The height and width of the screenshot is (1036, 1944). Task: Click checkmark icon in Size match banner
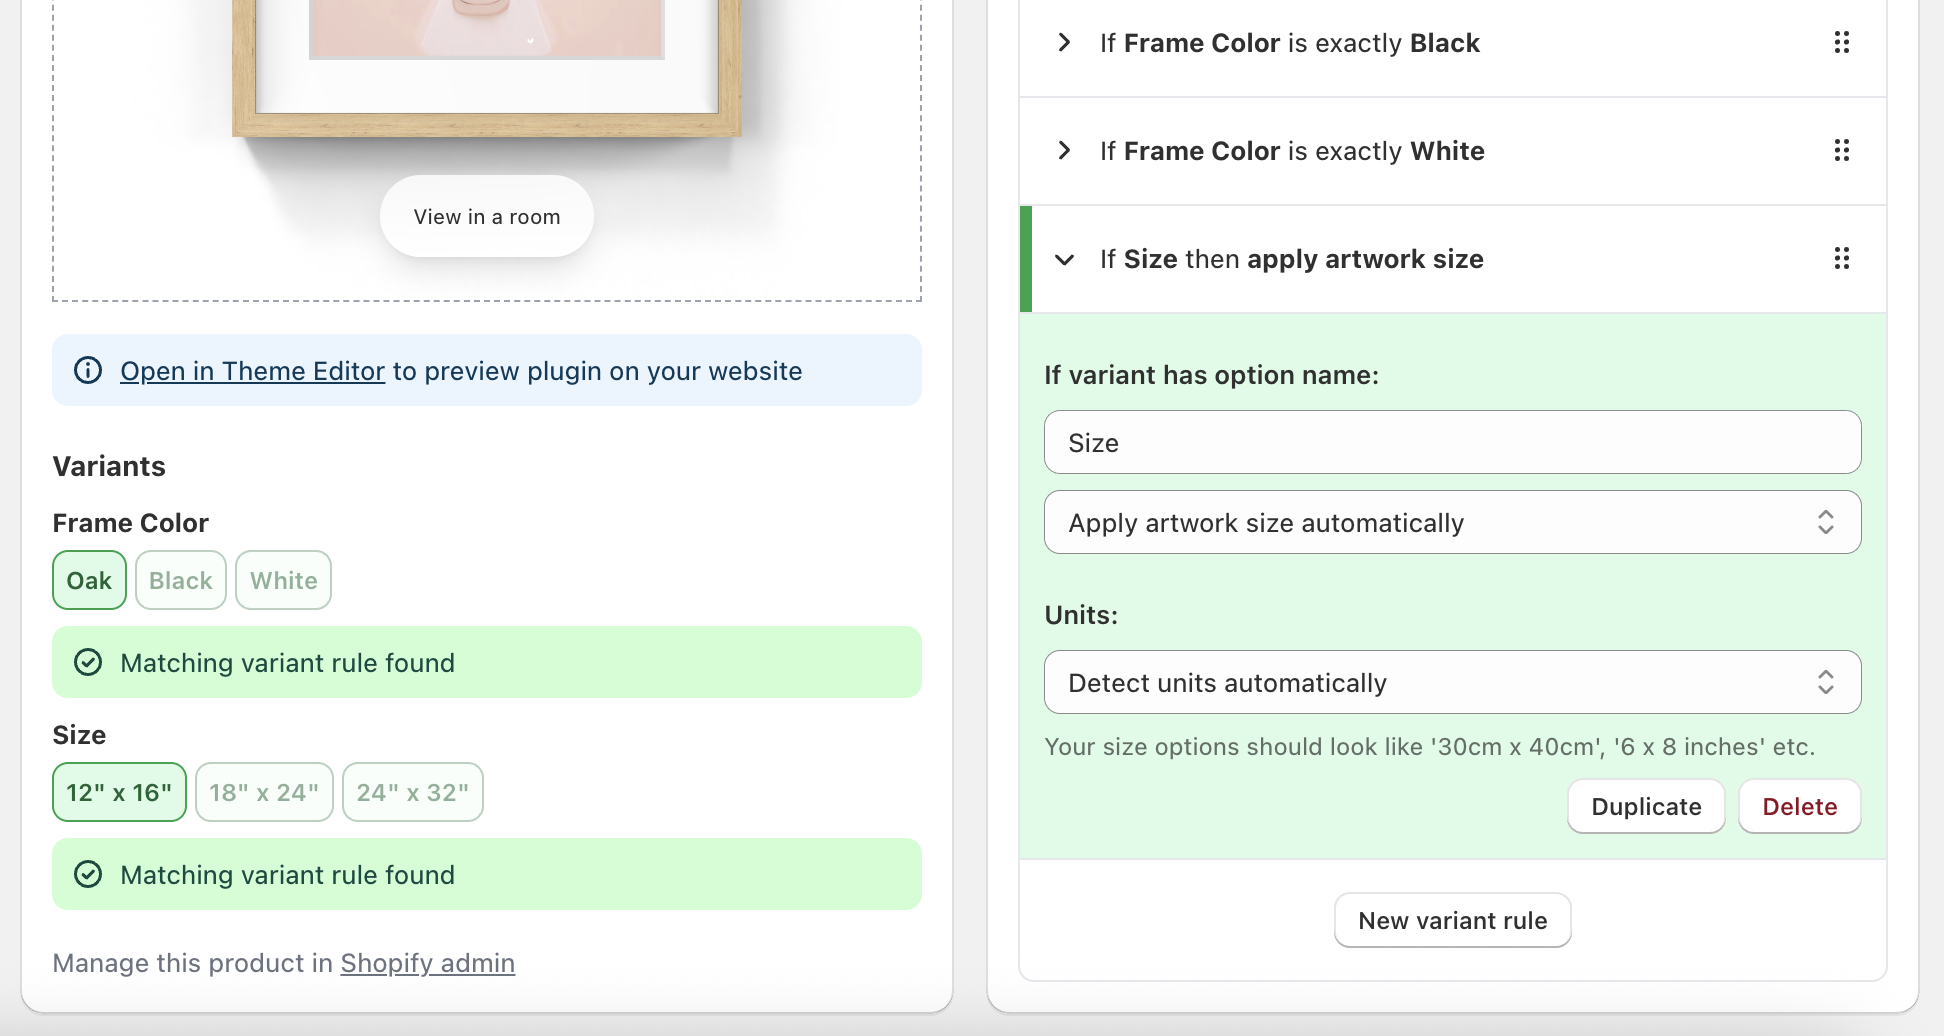(x=88, y=875)
